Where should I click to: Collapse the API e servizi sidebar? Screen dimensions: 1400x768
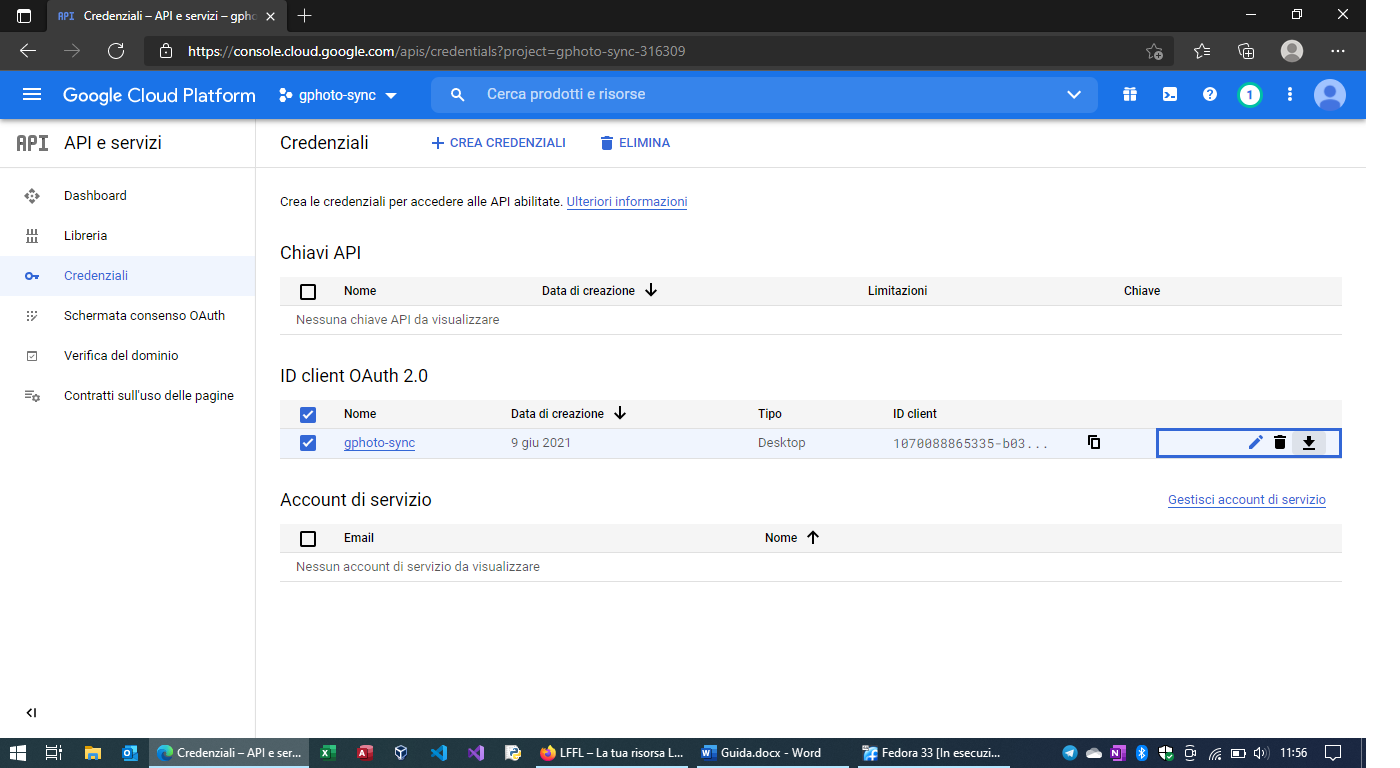coord(30,713)
